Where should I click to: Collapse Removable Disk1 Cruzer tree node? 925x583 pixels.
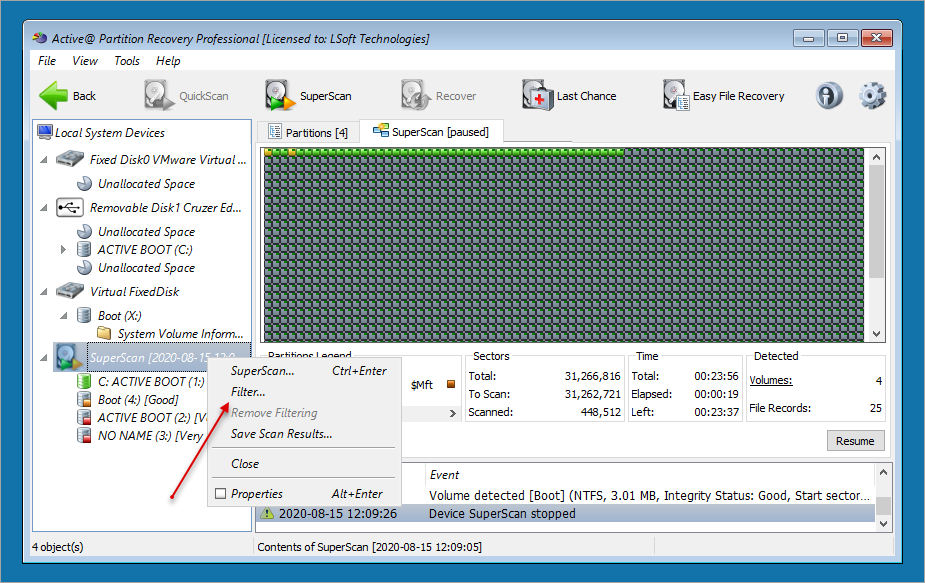[x=44, y=208]
